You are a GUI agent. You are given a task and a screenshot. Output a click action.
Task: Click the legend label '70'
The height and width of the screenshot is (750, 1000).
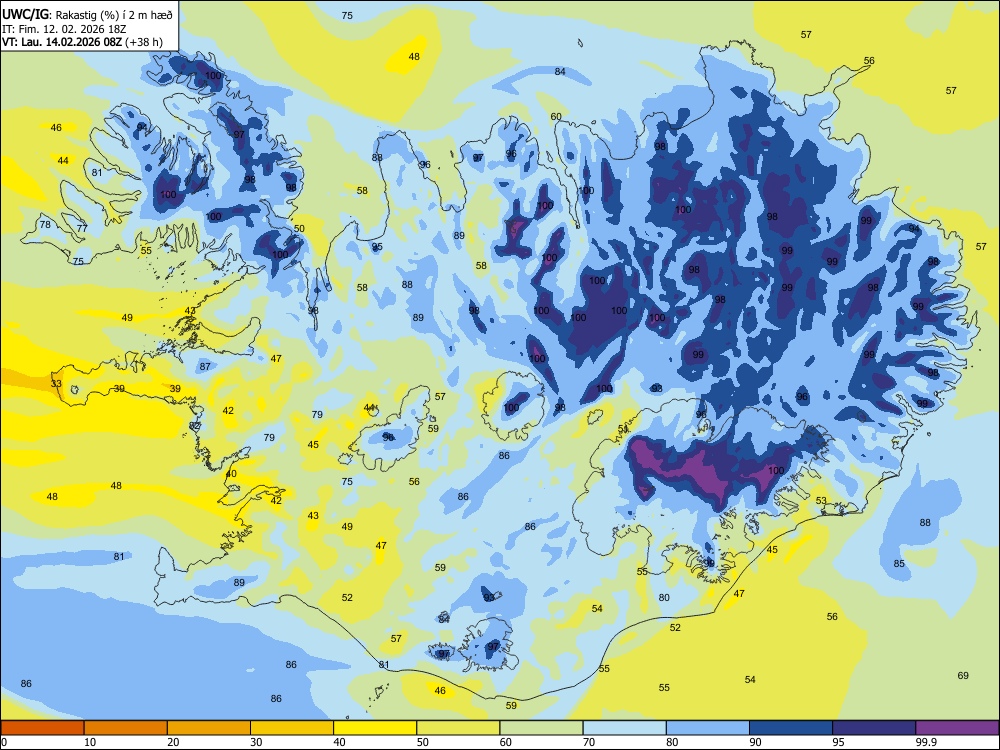589,742
